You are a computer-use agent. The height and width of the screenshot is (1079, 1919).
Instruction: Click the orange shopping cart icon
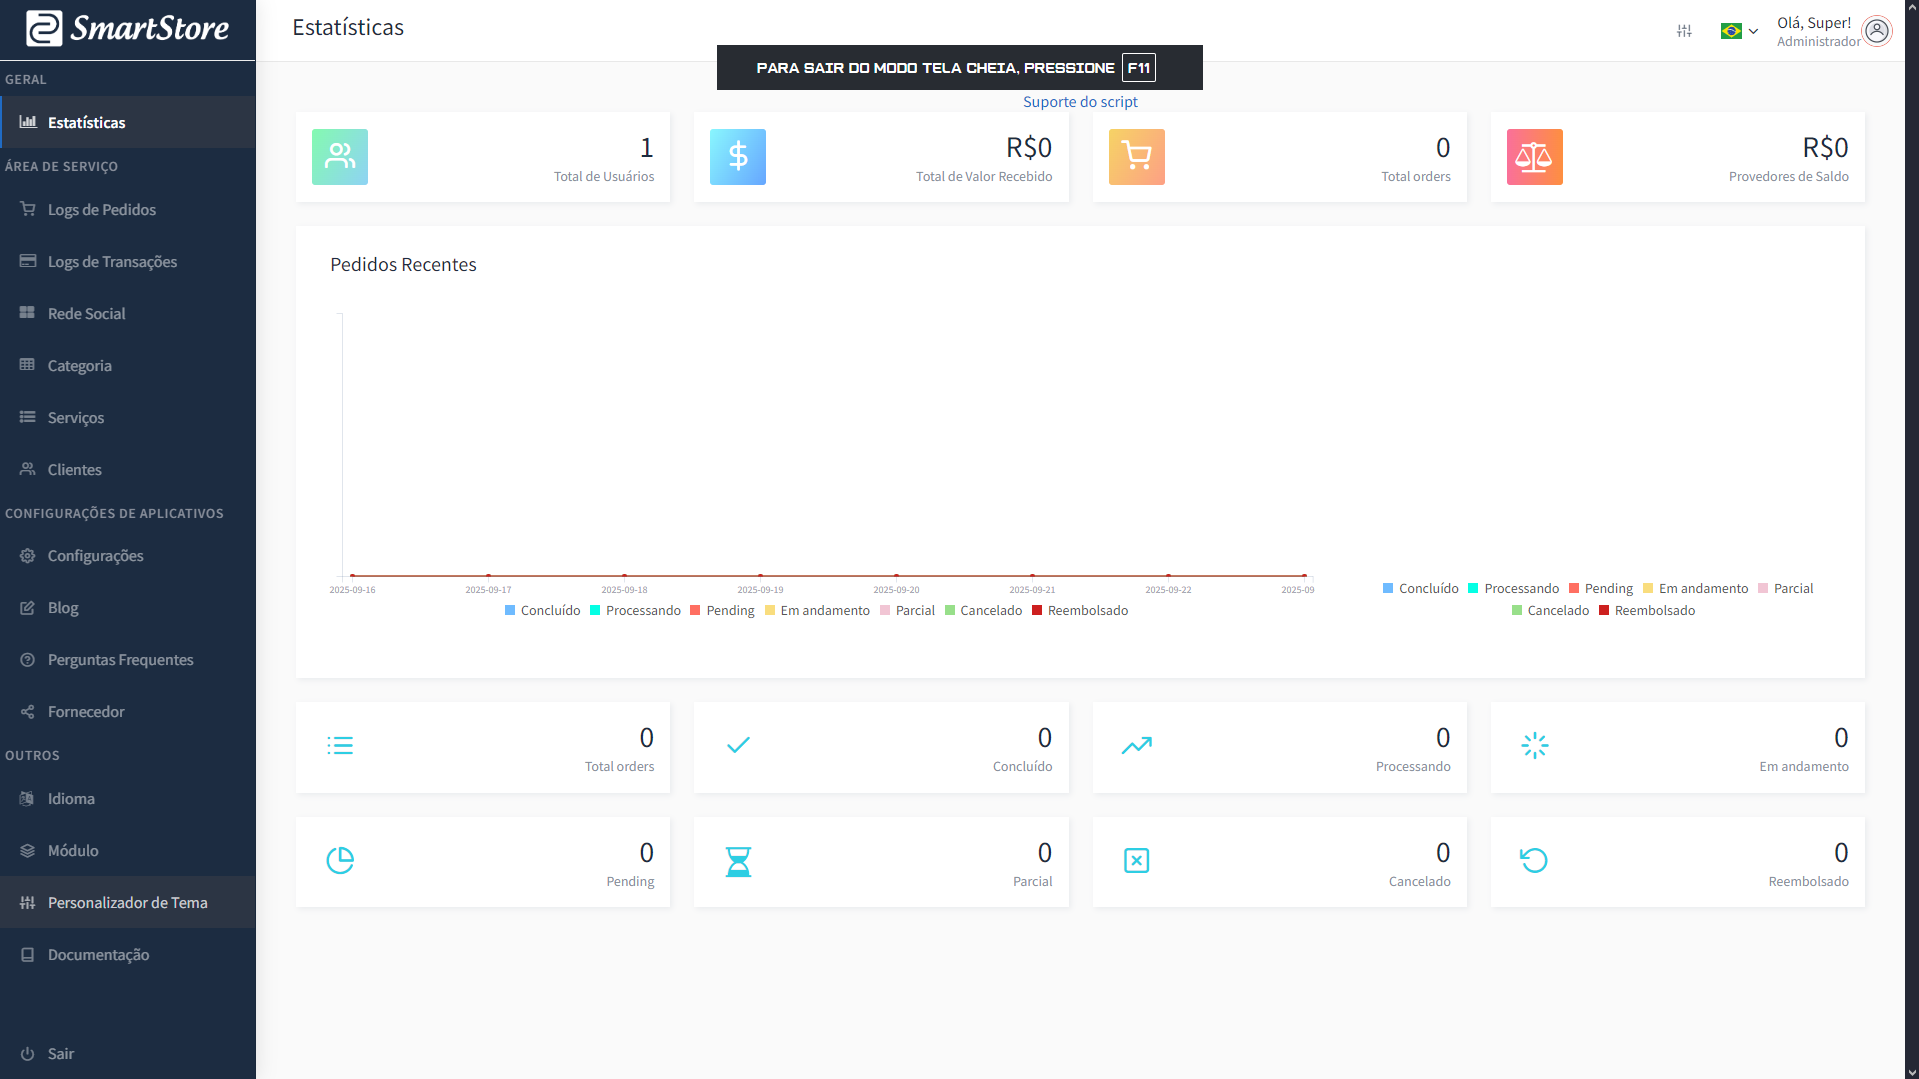pos(1136,157)
